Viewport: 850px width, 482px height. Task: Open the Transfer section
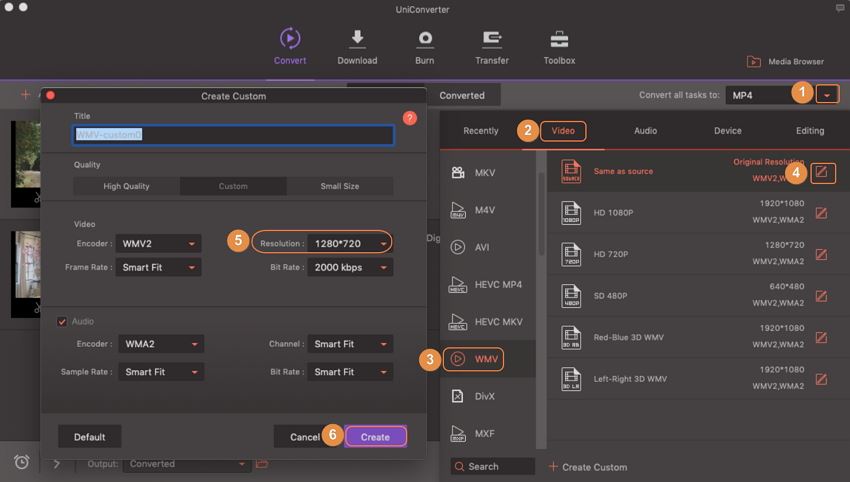coord(492,47)
